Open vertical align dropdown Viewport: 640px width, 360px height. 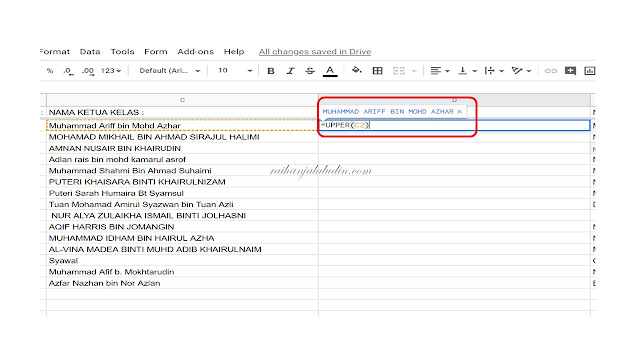coord(467,71)
